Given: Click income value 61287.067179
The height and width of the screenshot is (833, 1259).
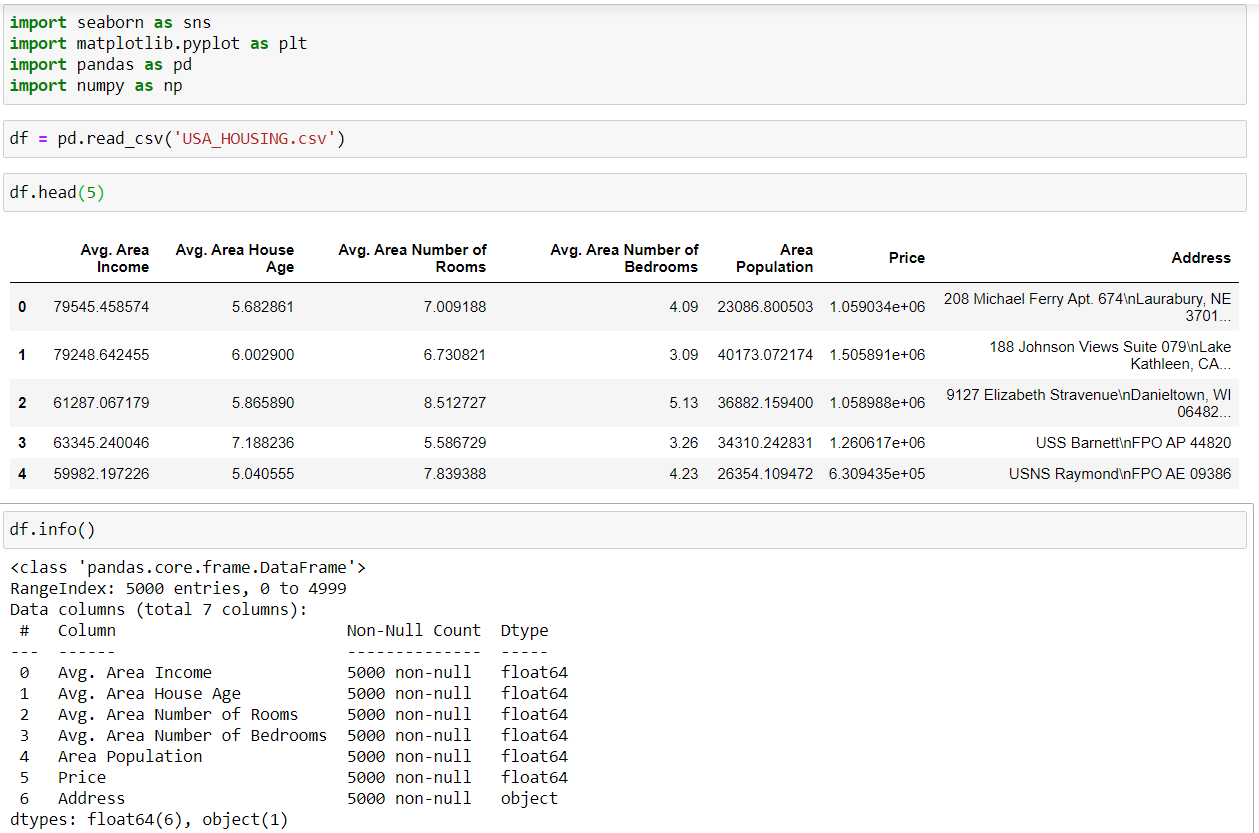Looking at the screenshot, I should click(x=101, y=403).
